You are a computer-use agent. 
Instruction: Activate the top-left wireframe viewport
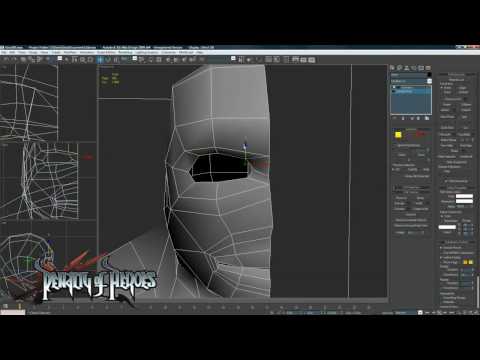[x=29, y=103]
